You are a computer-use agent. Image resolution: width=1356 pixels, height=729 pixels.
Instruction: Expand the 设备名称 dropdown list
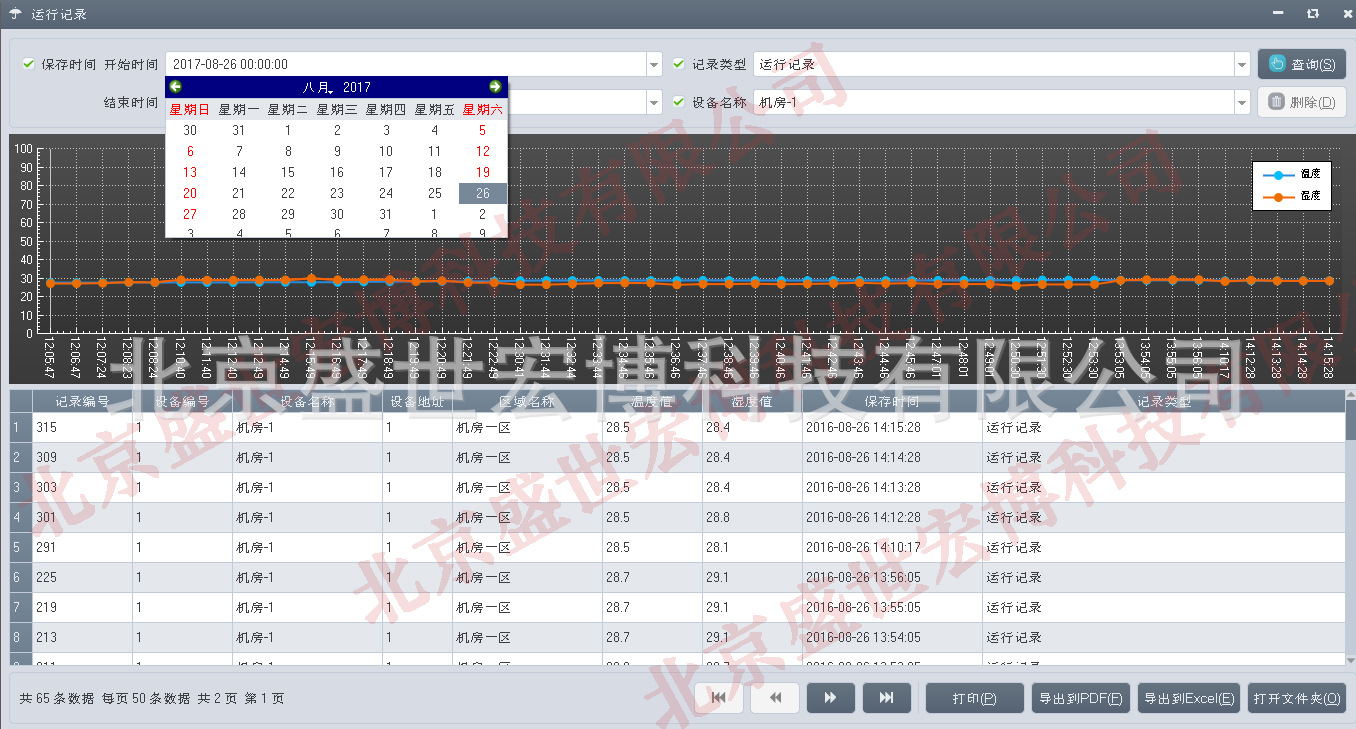click(1241, 102)
